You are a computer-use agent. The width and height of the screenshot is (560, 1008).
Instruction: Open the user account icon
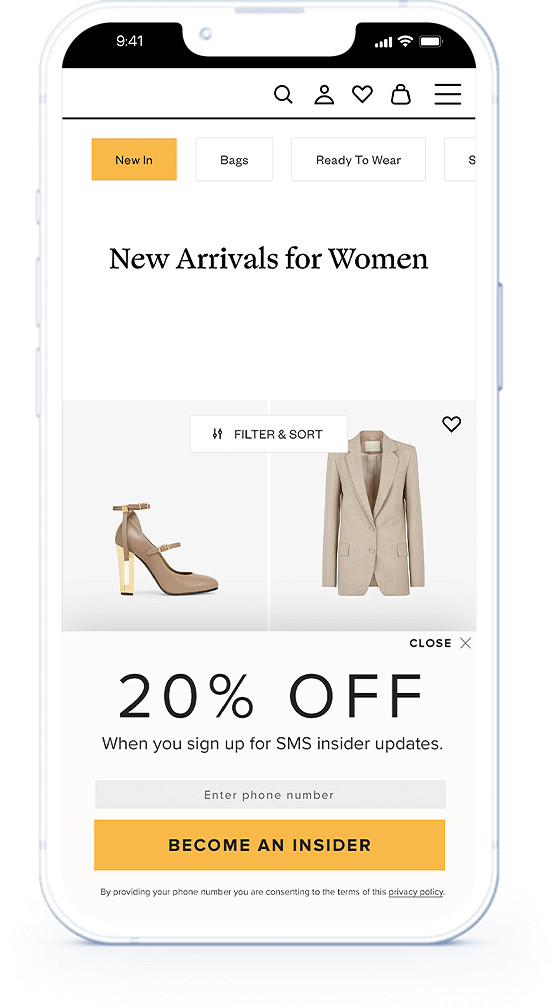[323, 94]
